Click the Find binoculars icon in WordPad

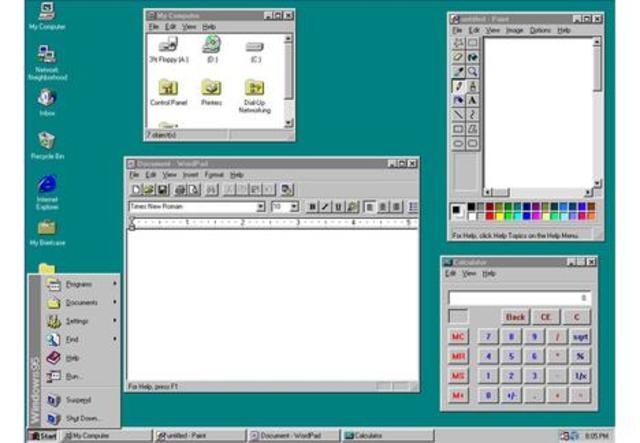[x=211, y=189]
